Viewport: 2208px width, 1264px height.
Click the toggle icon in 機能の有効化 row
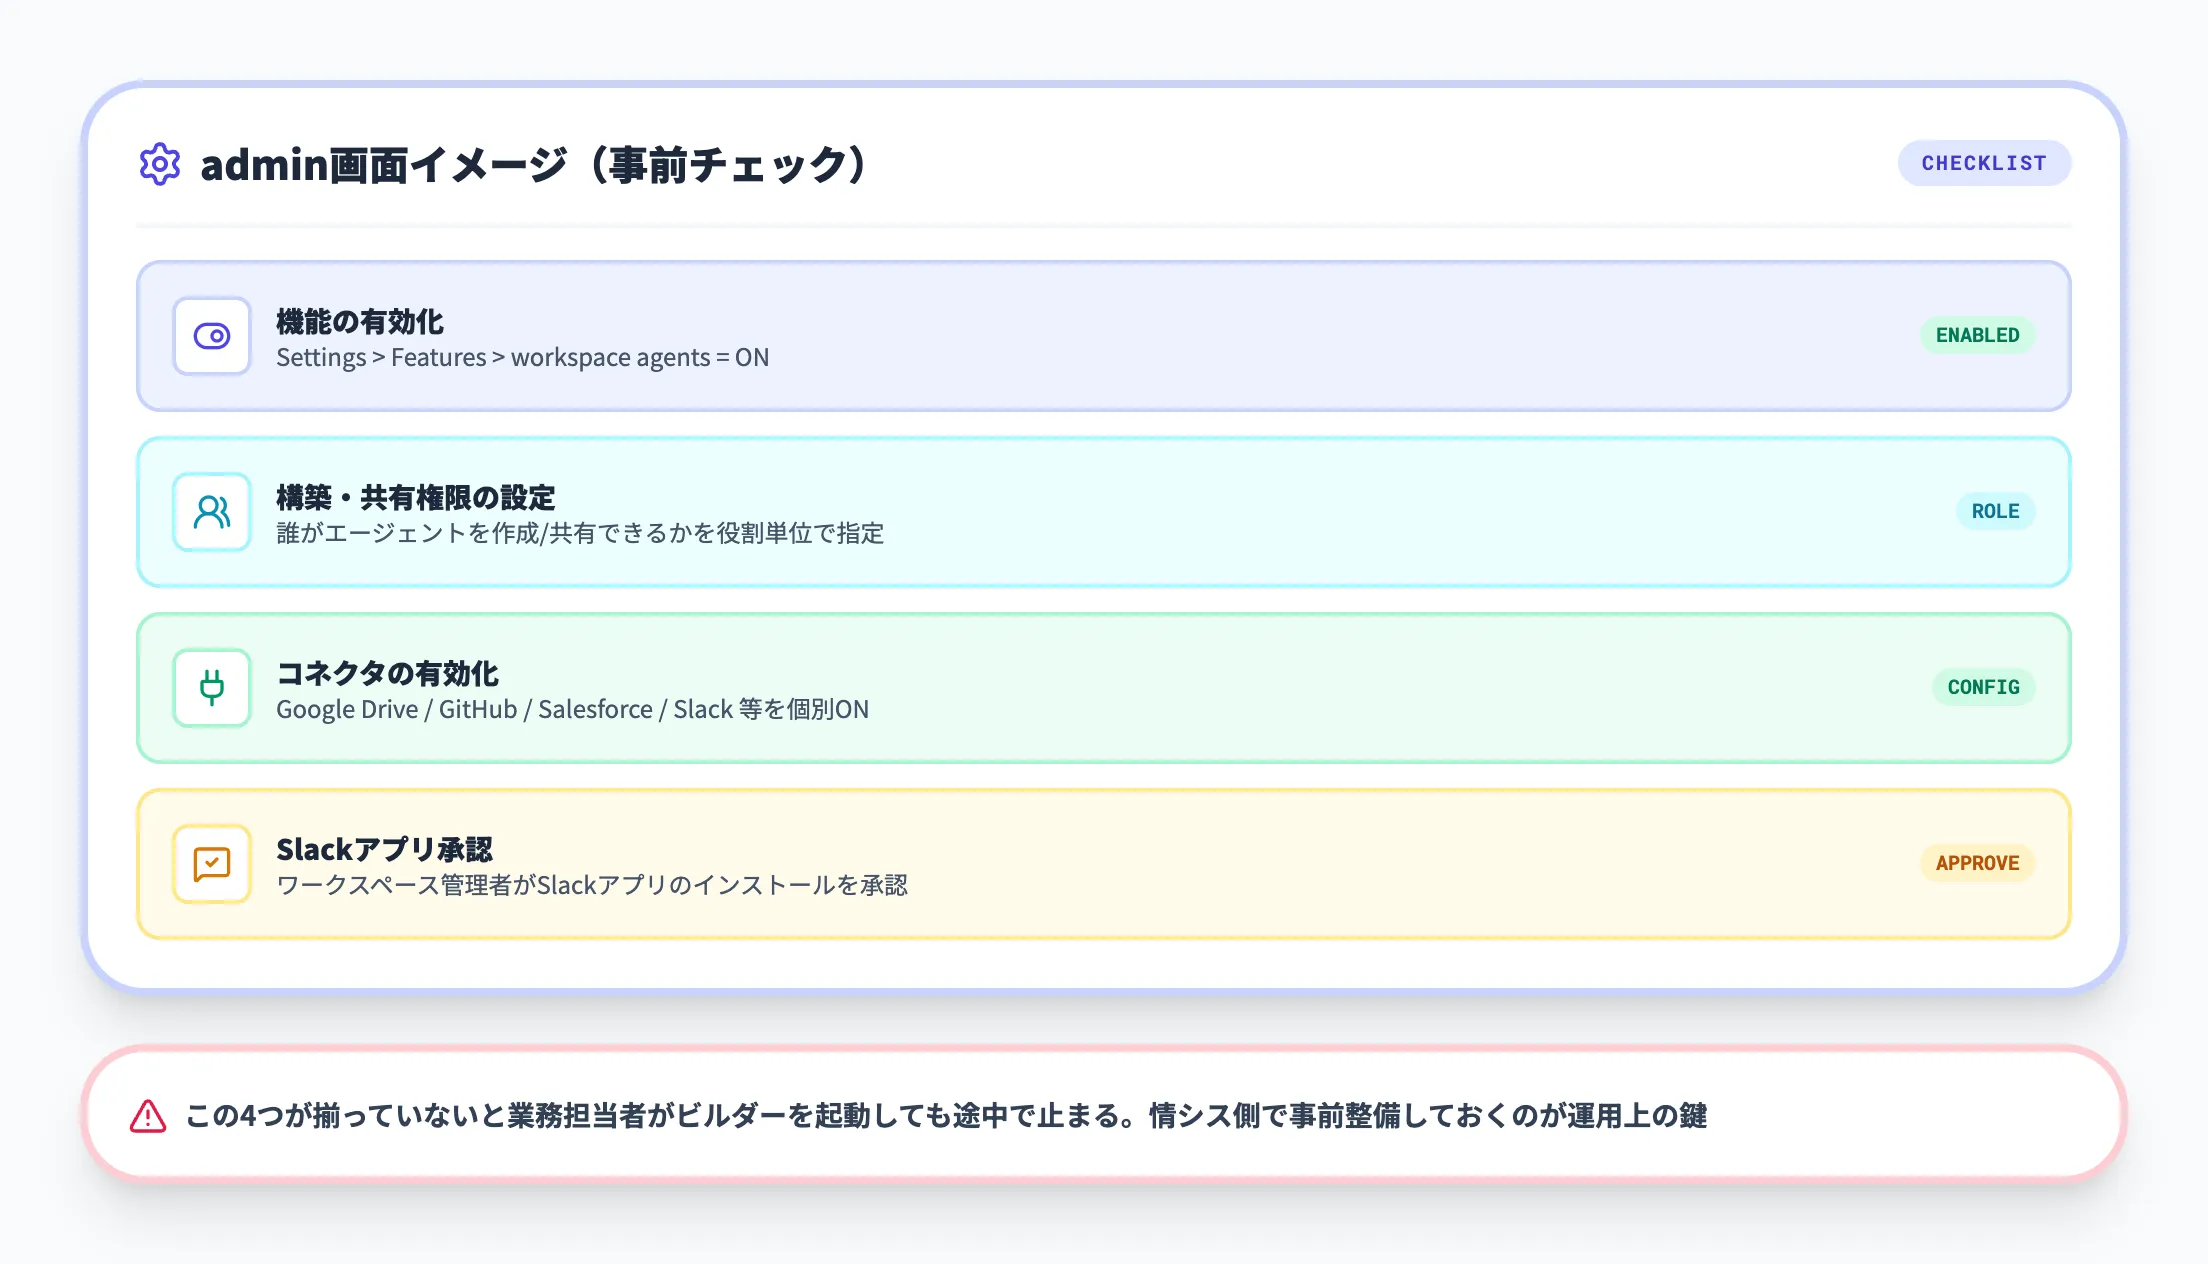(x=212, y=336)
